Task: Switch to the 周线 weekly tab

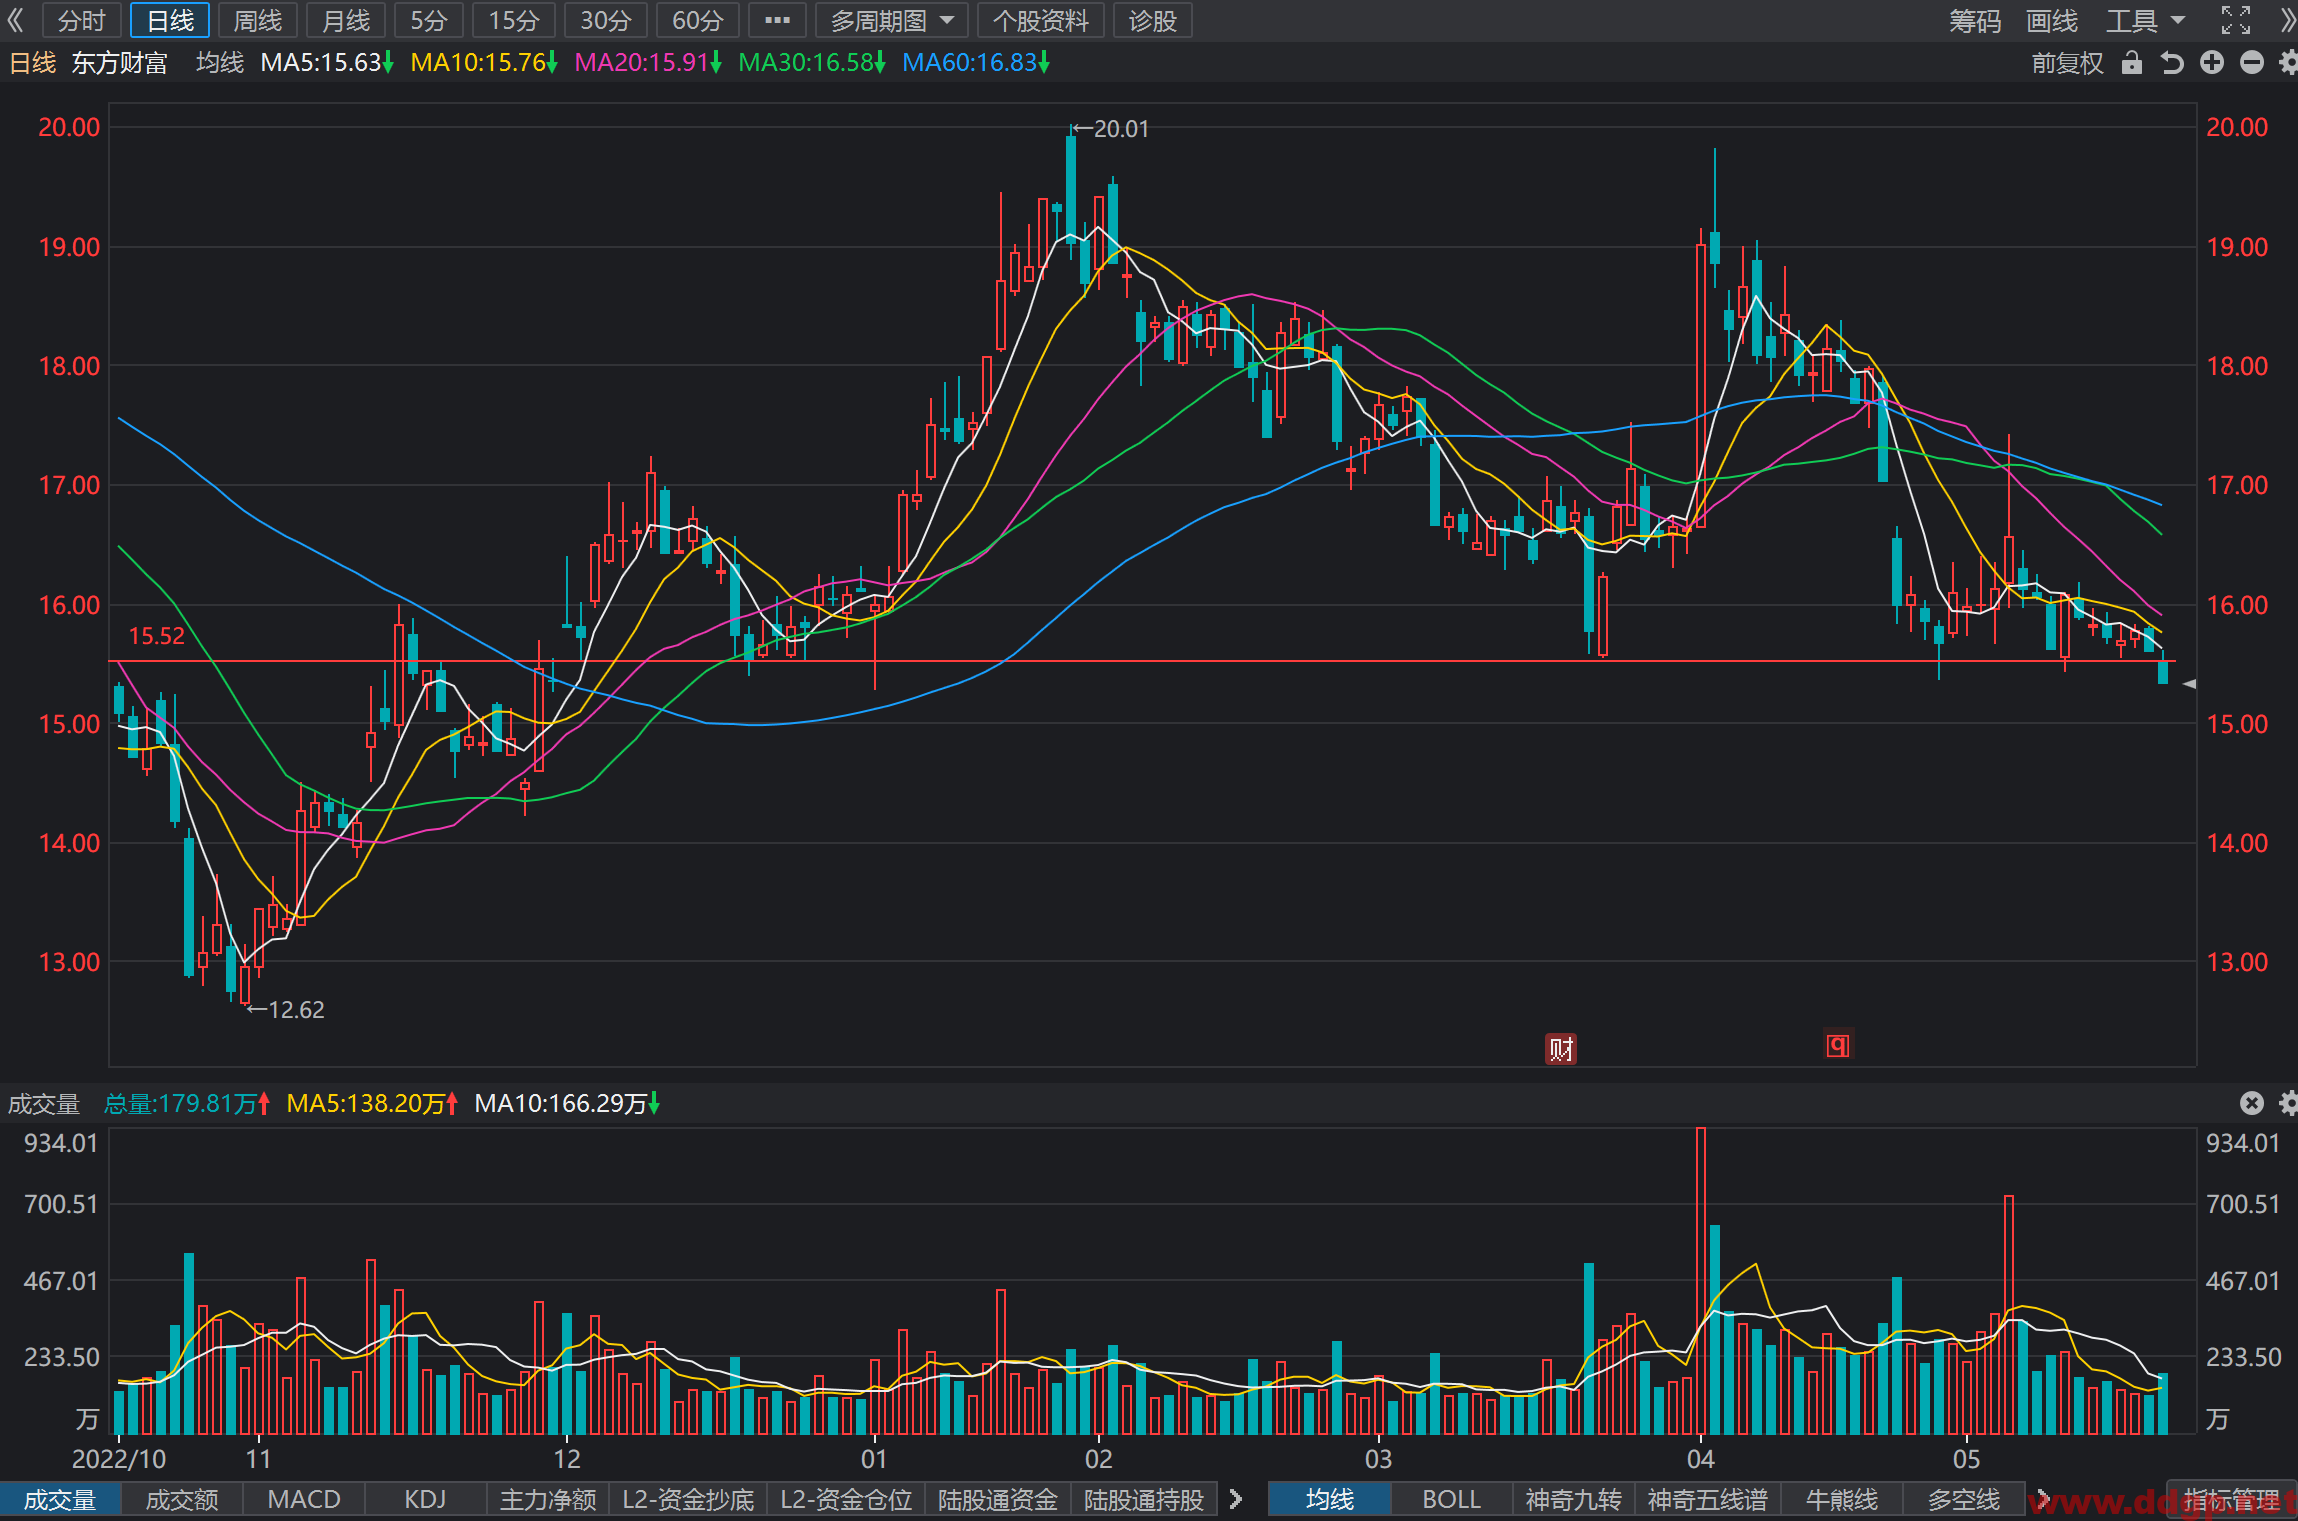Action: pyautogui.click(x=257, y=21)
